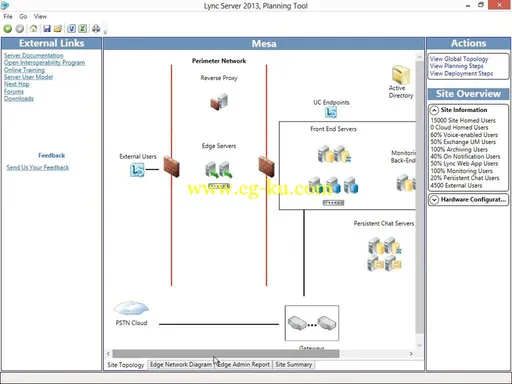Minimize the Planning Tool window

tap(468, 5)
